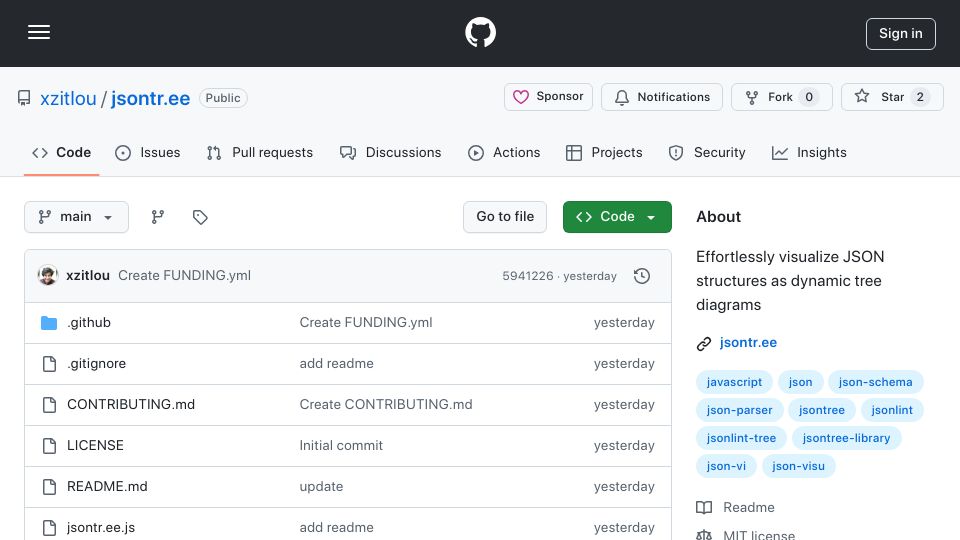The height and width of the screenshot is (540, 960).
Task: Open Notifications settings for the repo
Action: tap(662, 97)
